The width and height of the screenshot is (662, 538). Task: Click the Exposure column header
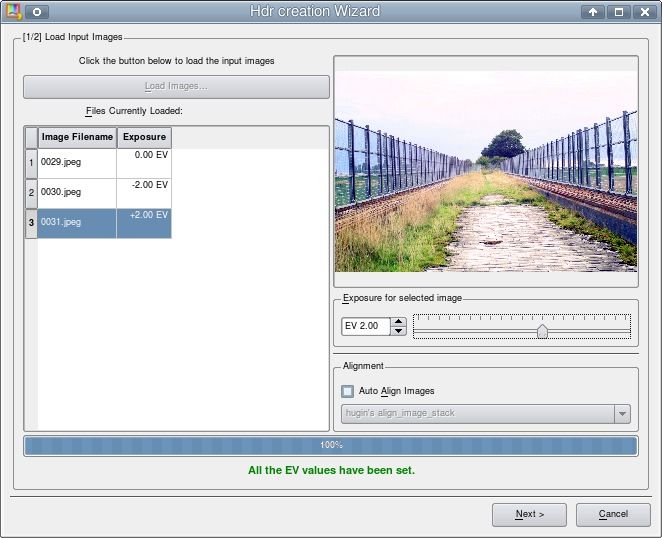[144, 137]
